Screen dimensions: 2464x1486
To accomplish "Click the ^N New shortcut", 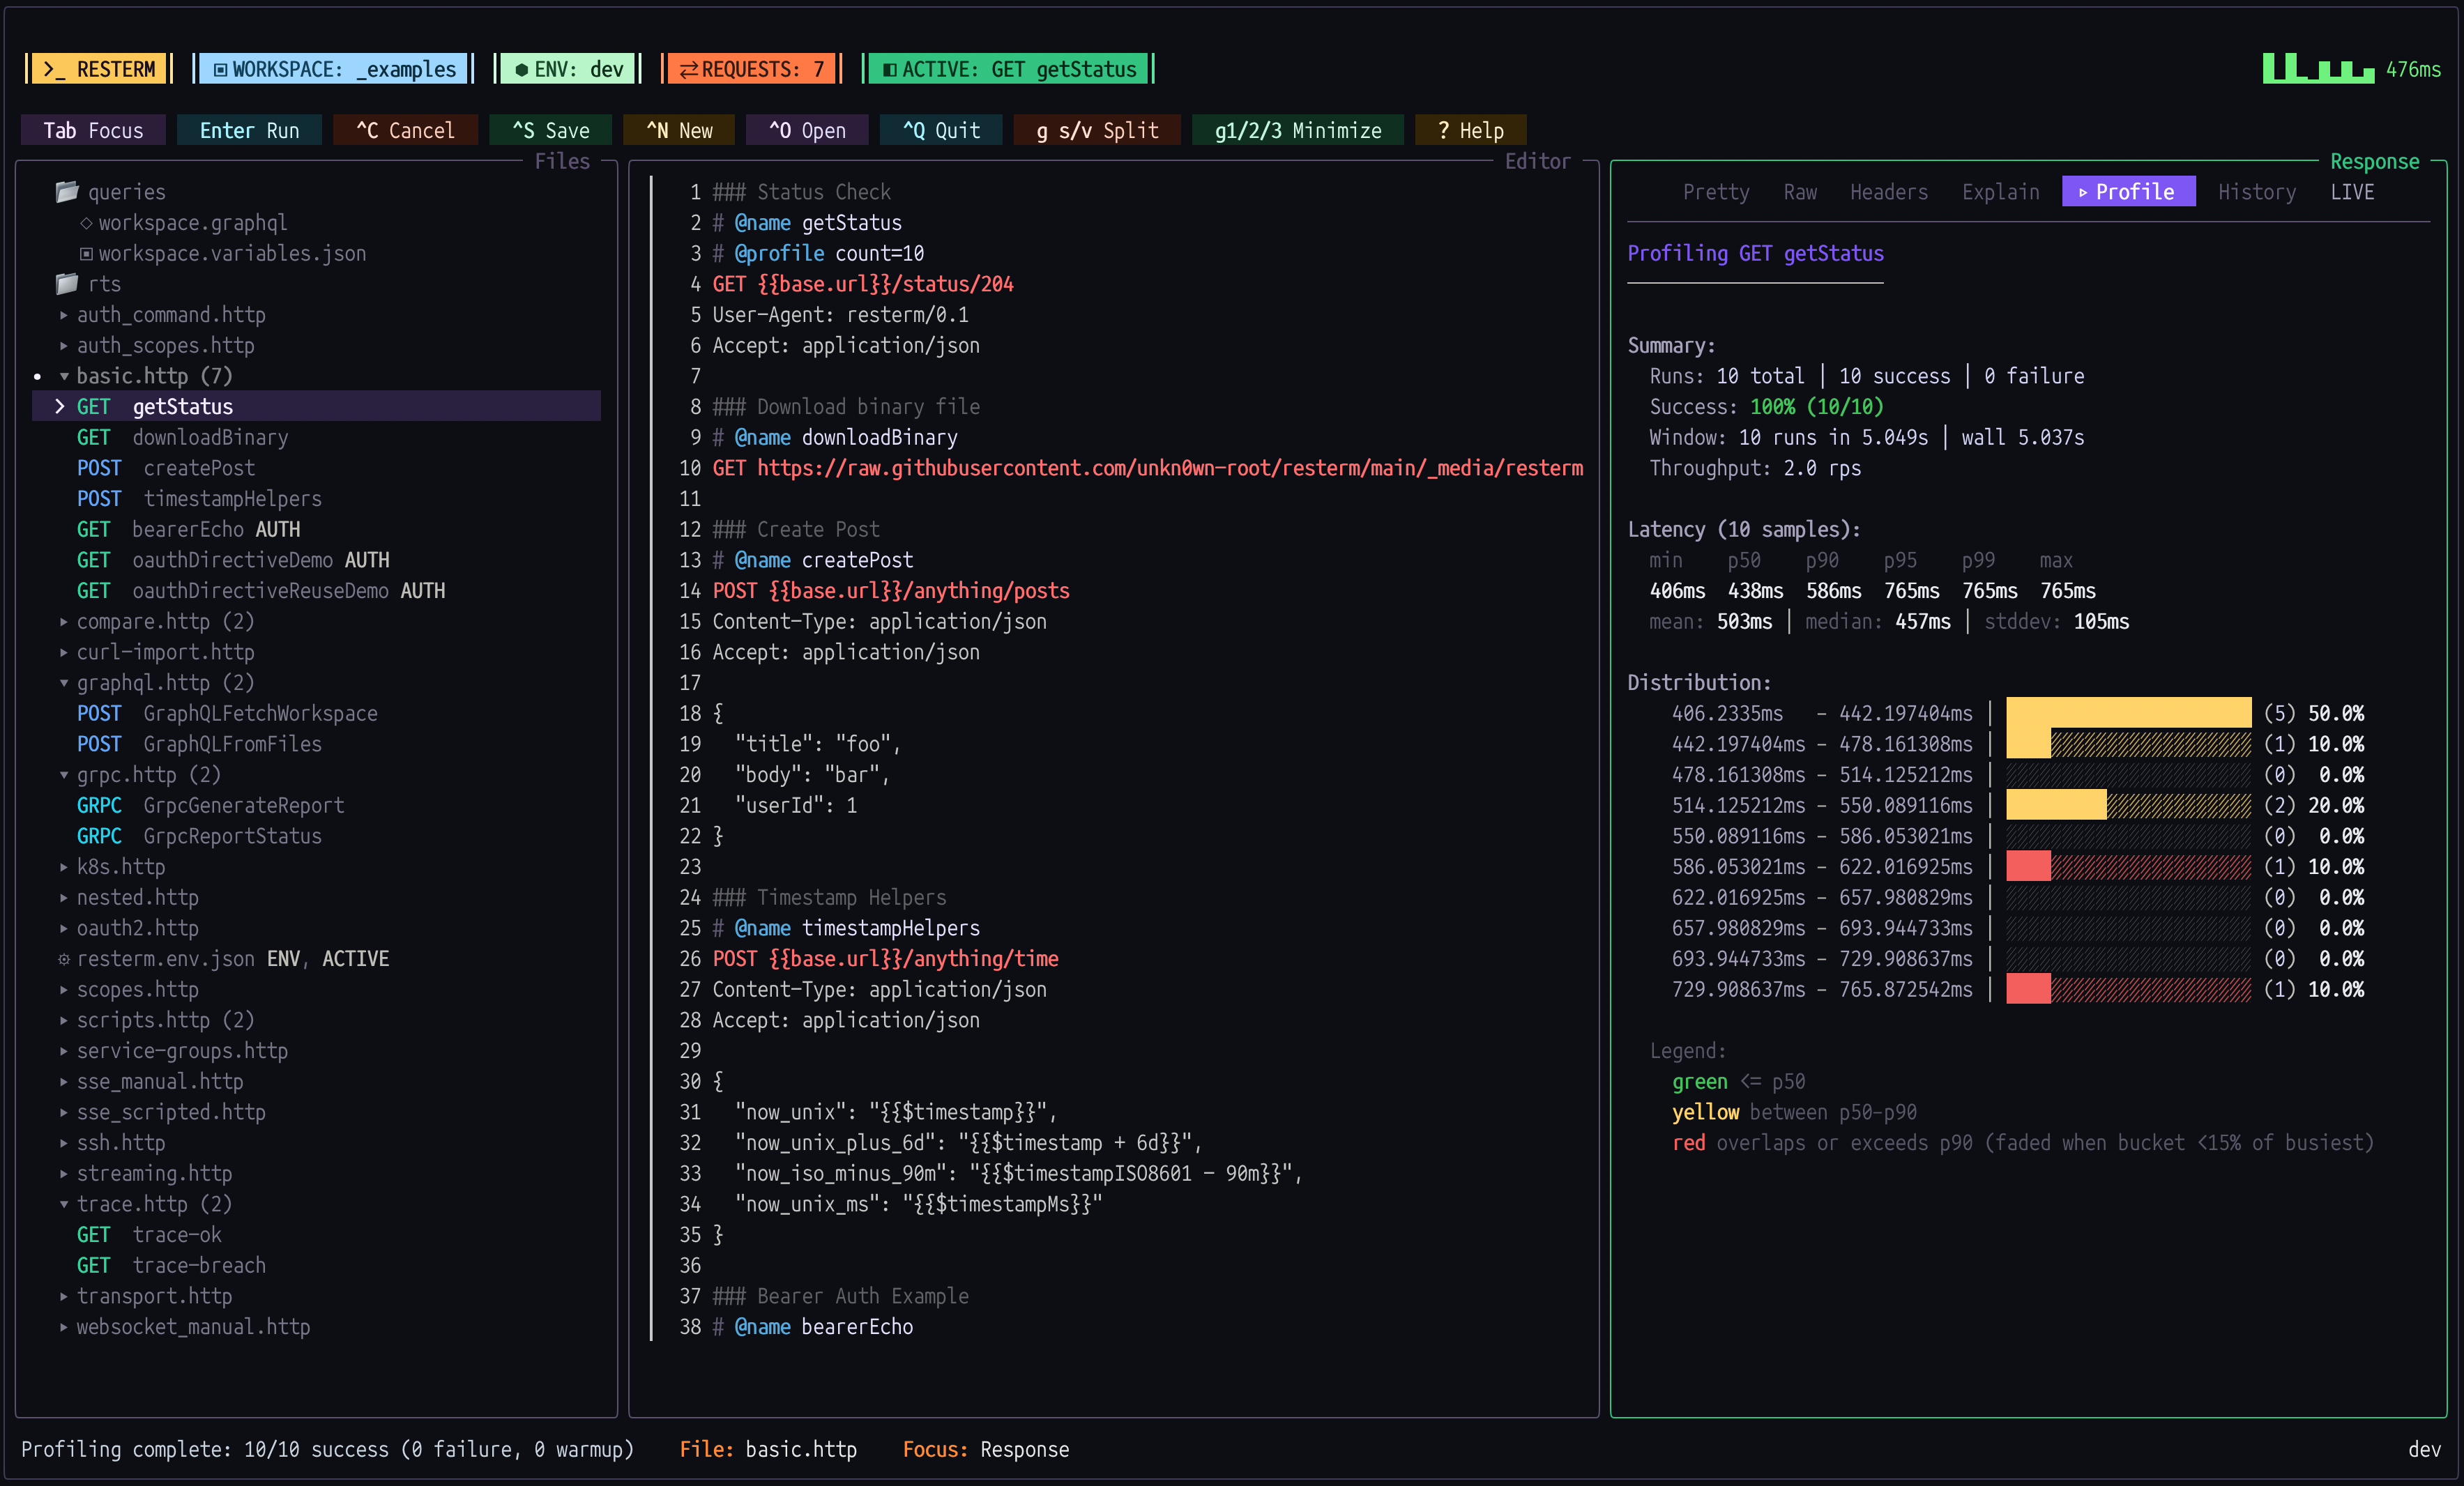I will 679,130.
